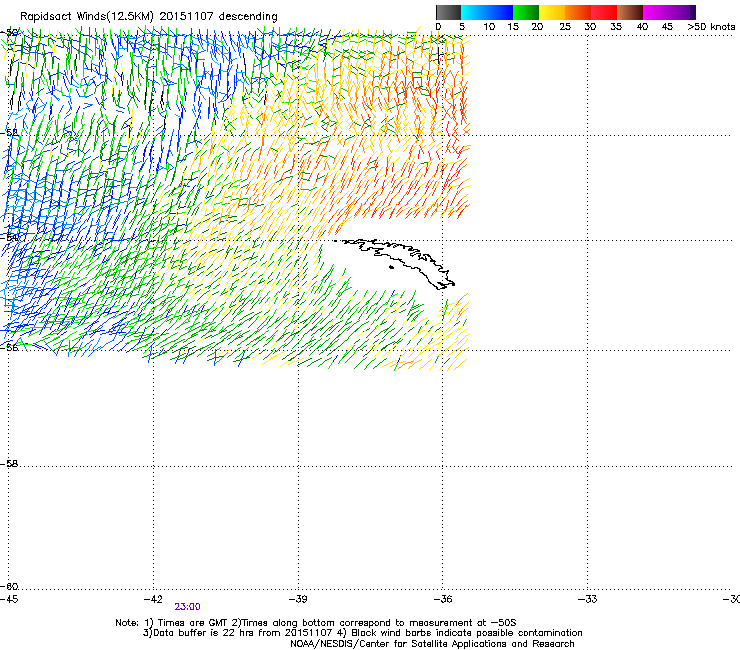The width and height of the screenshot is (740, 650).
Task: Click the South Georgia island outline
Action: (x=396, y=262)
